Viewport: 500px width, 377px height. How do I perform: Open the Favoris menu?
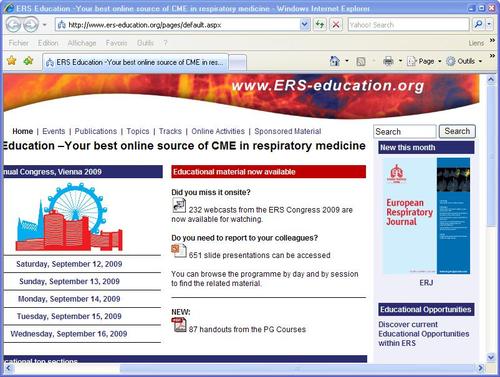[116, 43]
